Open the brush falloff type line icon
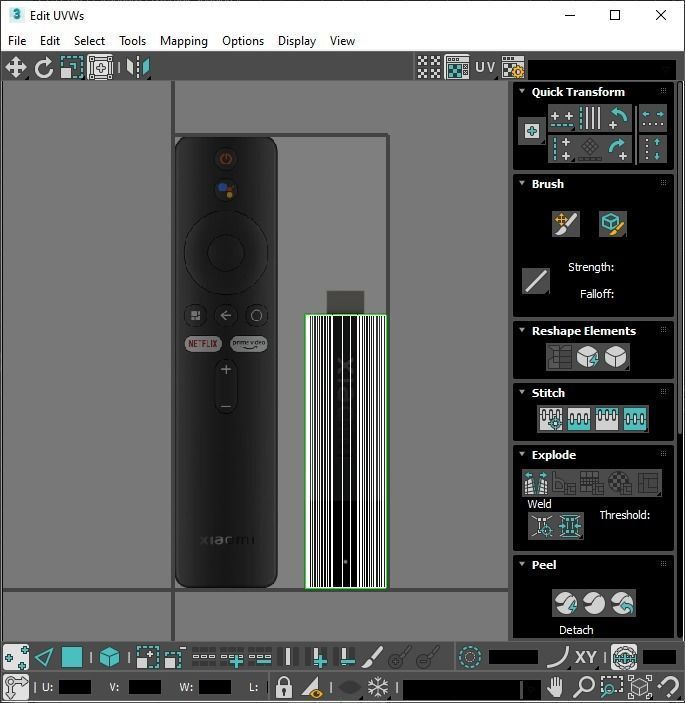685x703 pixels. coord(536,281)
